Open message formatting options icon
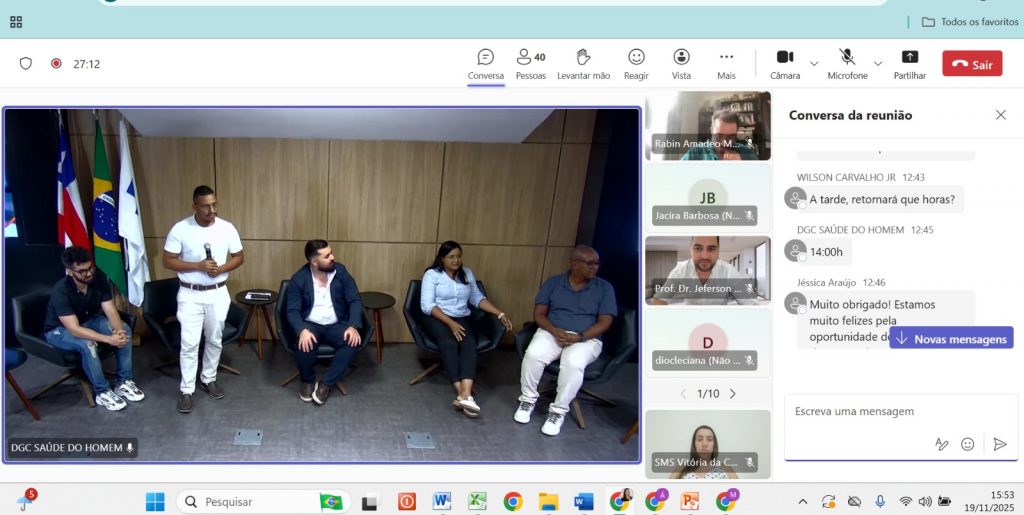Image resolution: width=1024 pixels, height=515 pixels. point(941,444)
